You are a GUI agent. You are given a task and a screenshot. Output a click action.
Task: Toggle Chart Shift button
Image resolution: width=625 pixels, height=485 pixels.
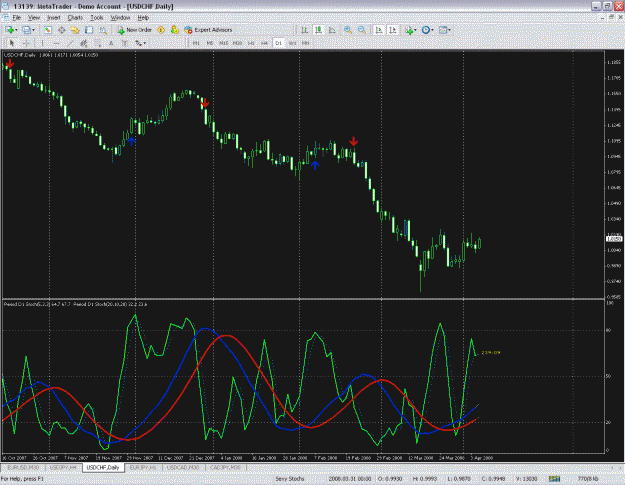point(393,30)
